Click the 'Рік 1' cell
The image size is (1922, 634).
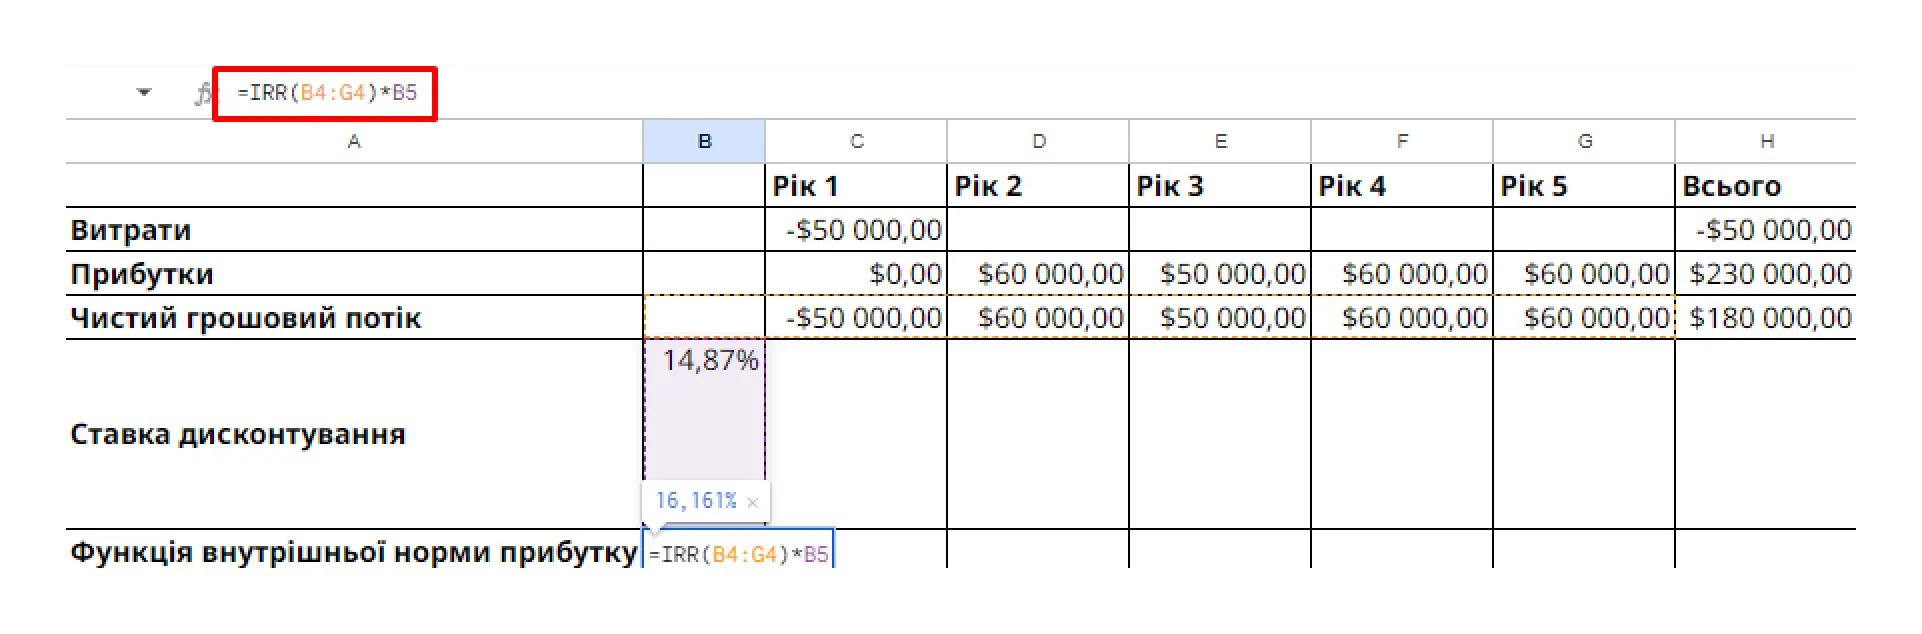[x=856, y=186]
